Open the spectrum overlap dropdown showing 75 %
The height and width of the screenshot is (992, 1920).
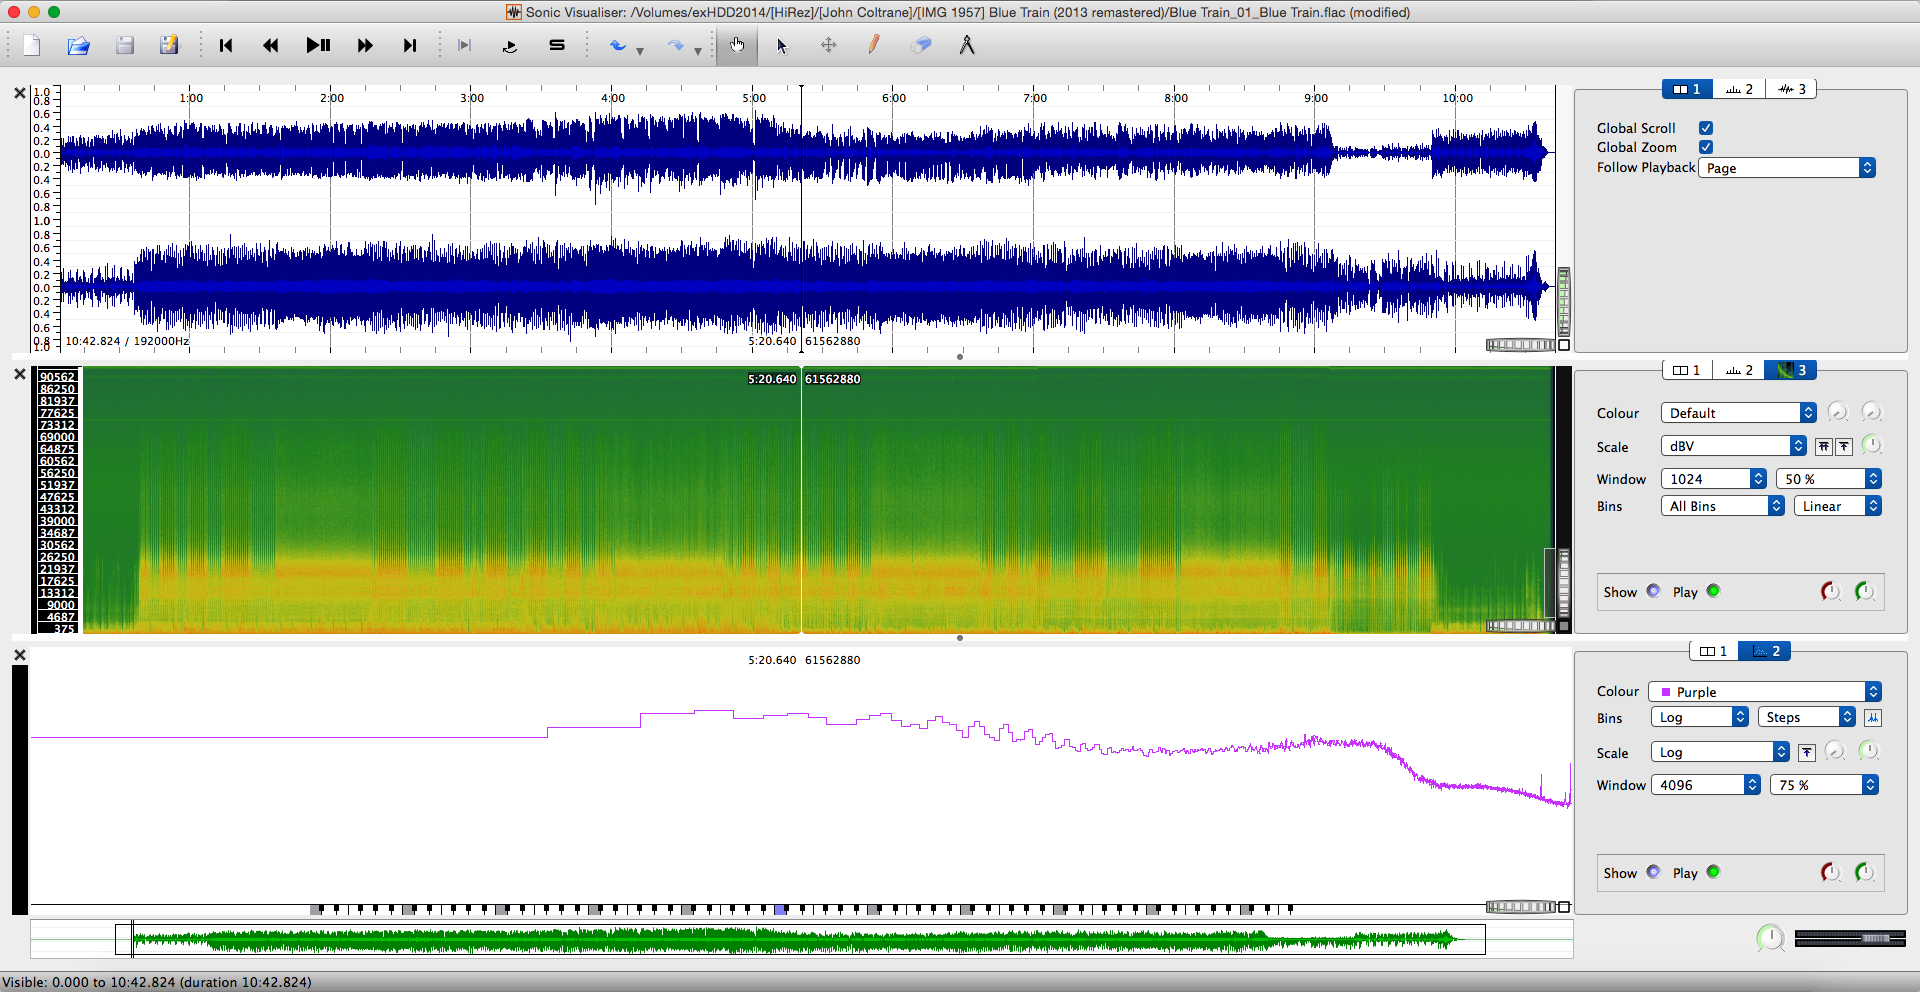click(x=1825, y=785)
